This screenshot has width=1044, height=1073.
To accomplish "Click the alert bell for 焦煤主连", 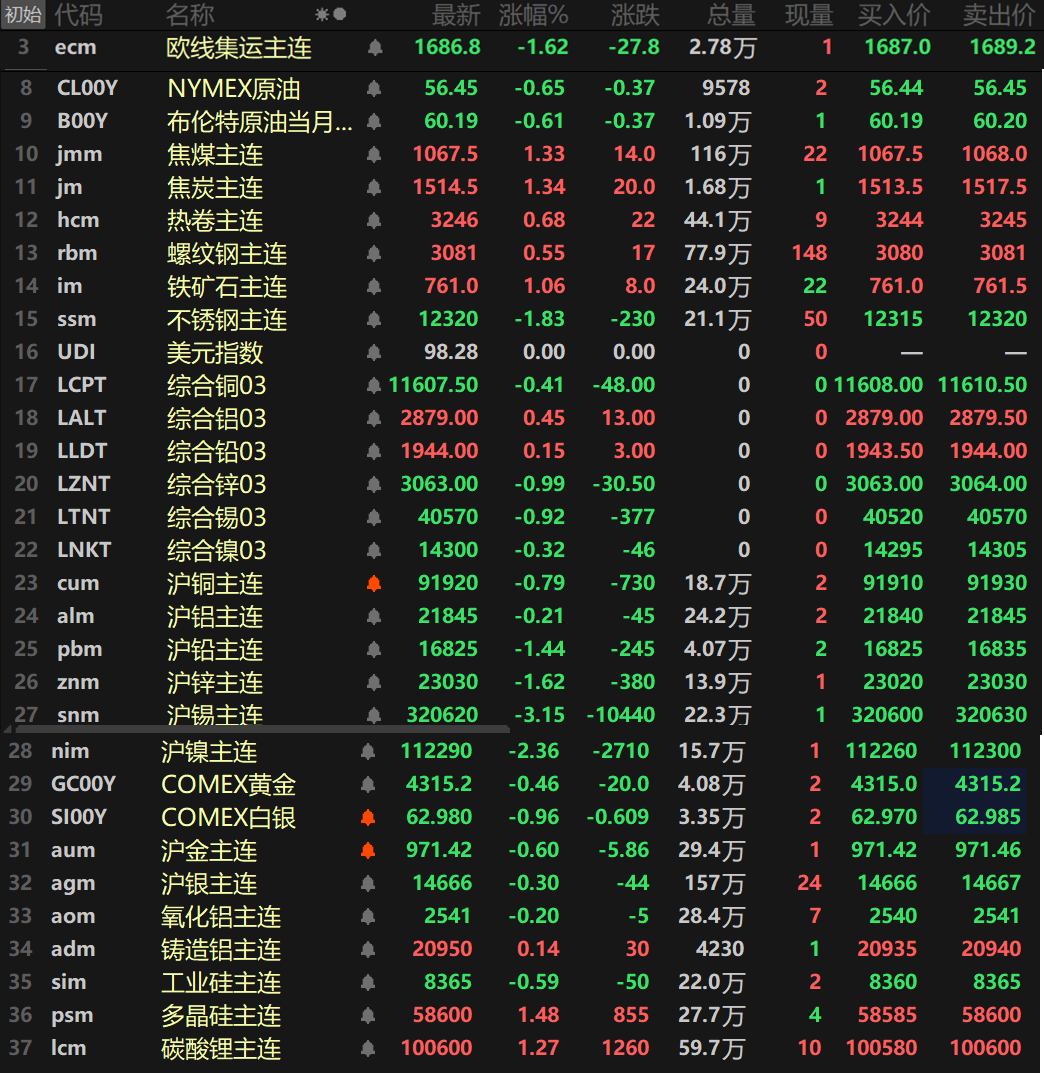I will (374, 154).
